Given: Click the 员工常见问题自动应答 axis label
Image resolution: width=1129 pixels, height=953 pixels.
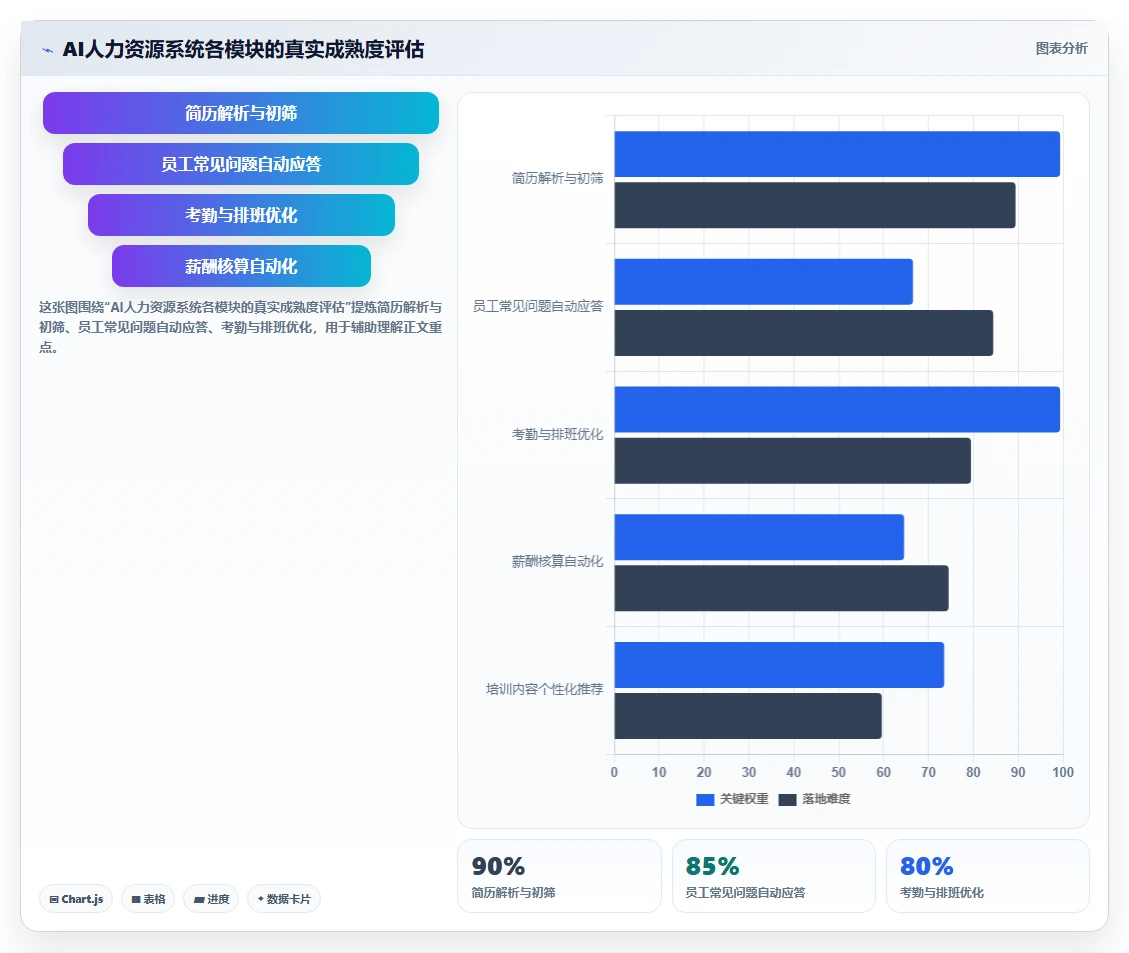Looking at the screenshot, I should click(537, 307).
